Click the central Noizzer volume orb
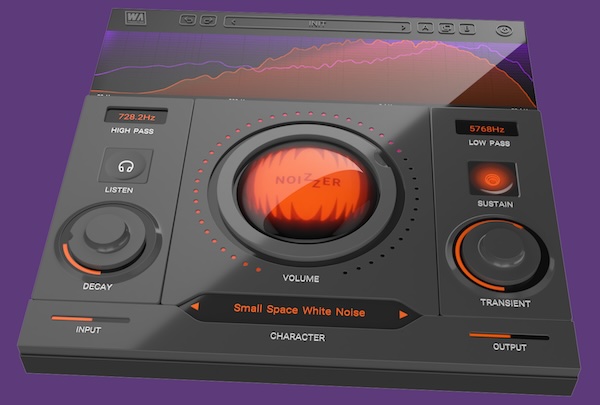 click(307, 189)
